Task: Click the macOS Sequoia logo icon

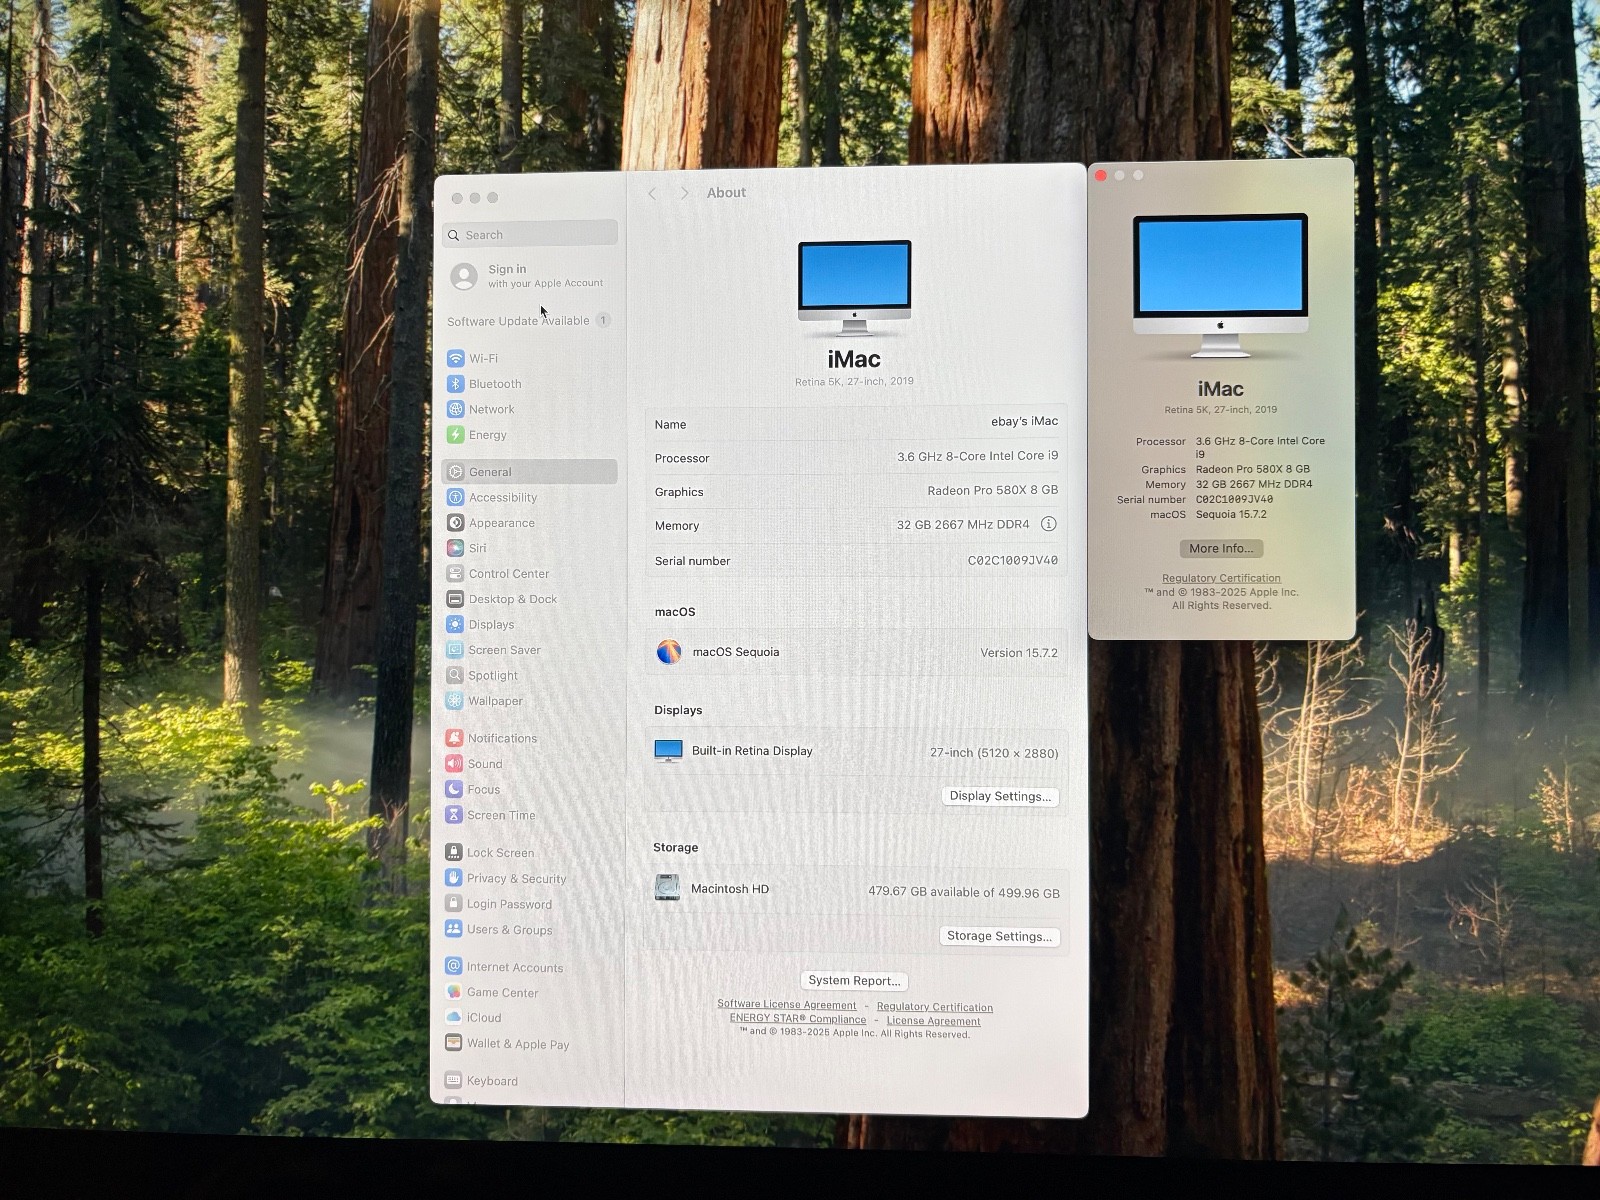Action: [x=669, y=652]
